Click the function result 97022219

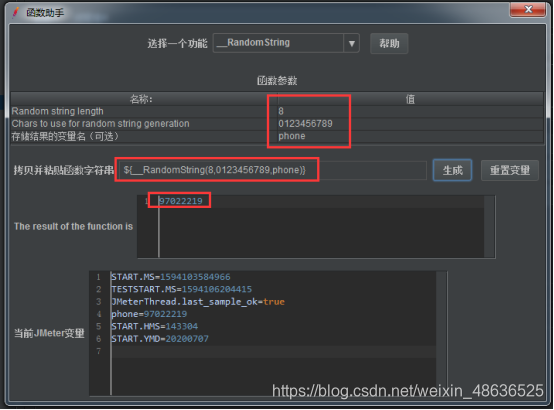(x=181, y=201)
